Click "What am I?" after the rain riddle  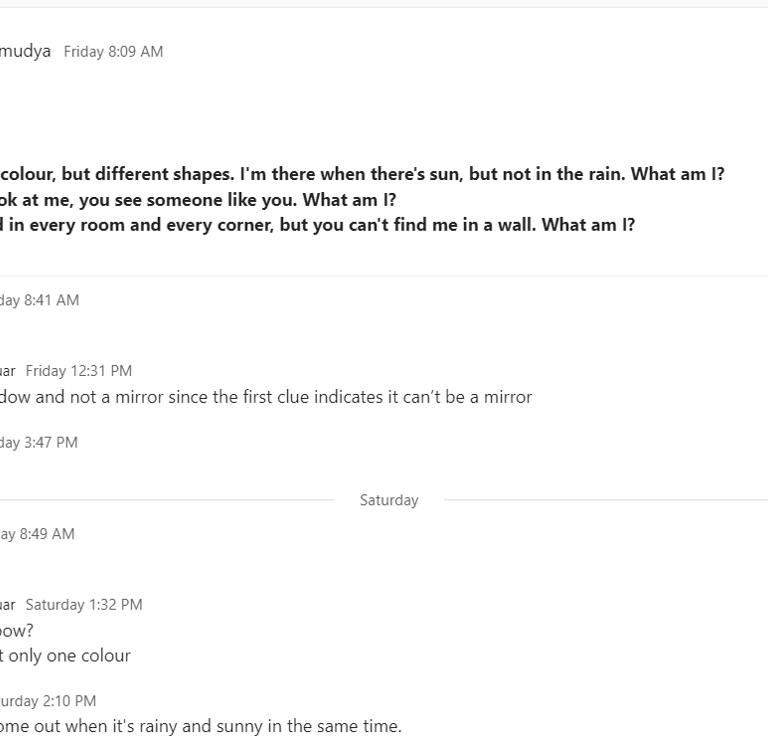coord(678,174)
